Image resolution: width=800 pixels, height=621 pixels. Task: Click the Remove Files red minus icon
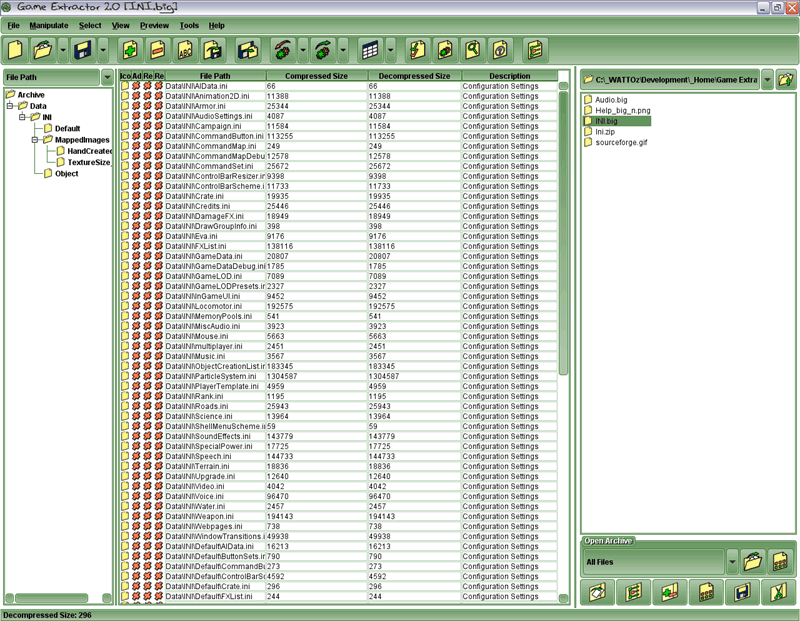pos(157,49)
